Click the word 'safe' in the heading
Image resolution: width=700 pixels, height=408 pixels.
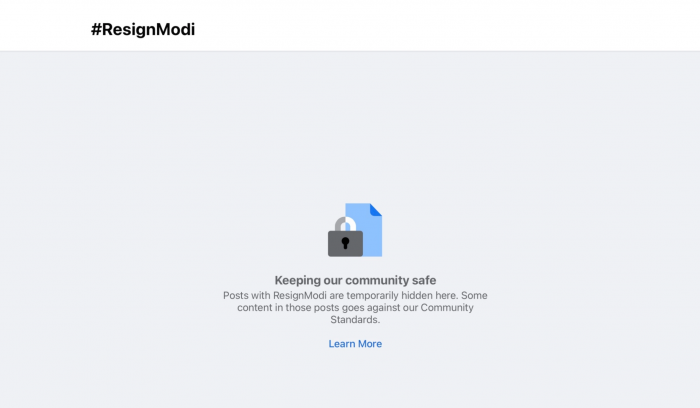[423, 280]
